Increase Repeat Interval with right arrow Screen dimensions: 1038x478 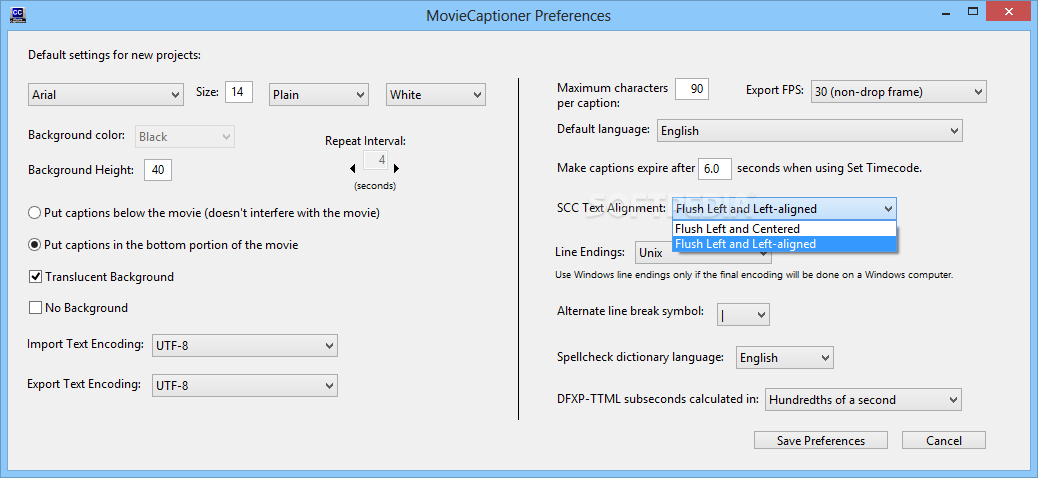396,168
